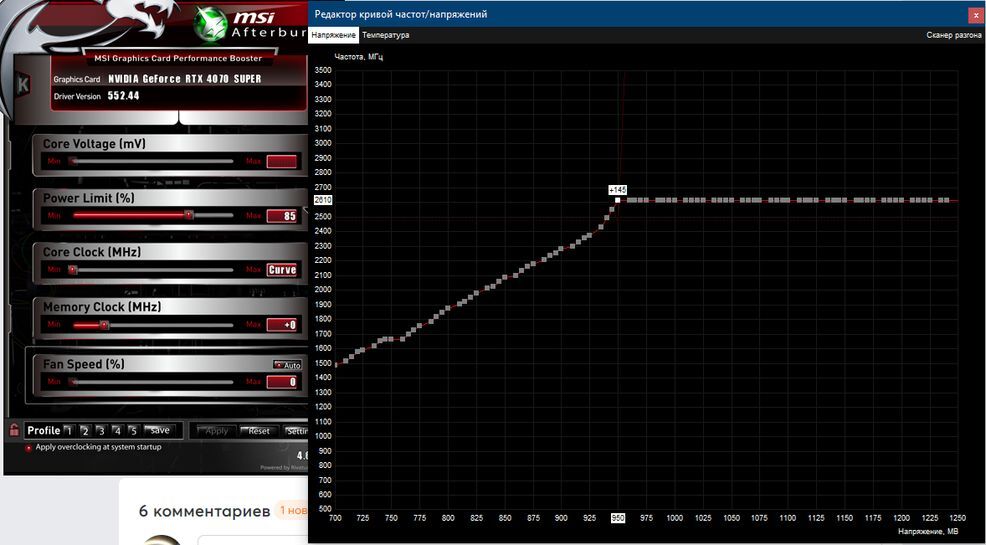
Task: Select Profile slot 1
Action: [x=69, y=431]
